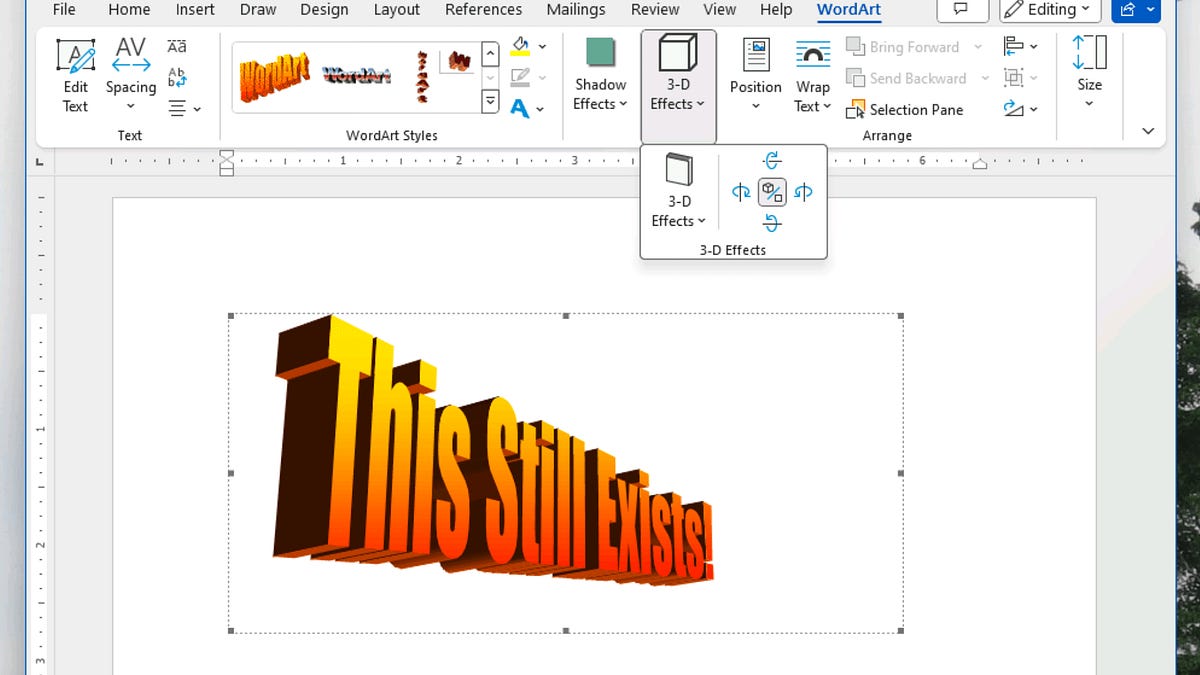Click the right indent marker on ruler

(980, 164)
